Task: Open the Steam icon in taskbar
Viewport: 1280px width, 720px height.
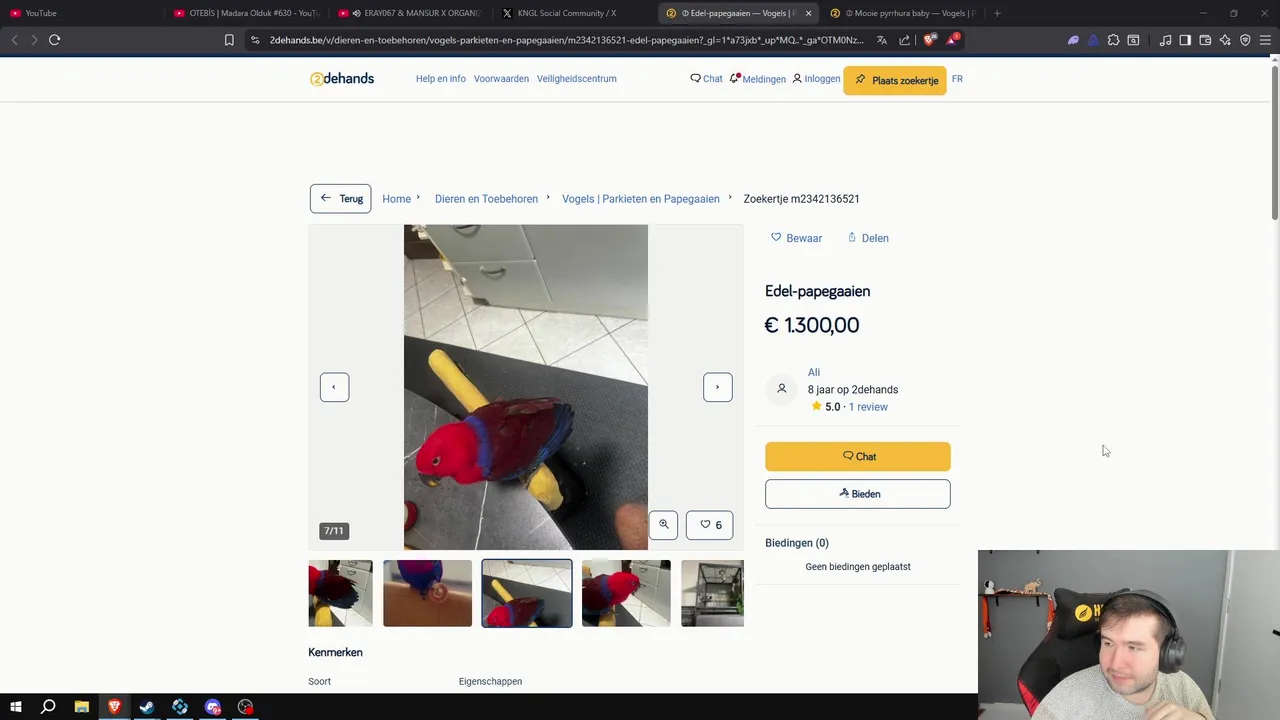Action: click(x=147, y=707)
